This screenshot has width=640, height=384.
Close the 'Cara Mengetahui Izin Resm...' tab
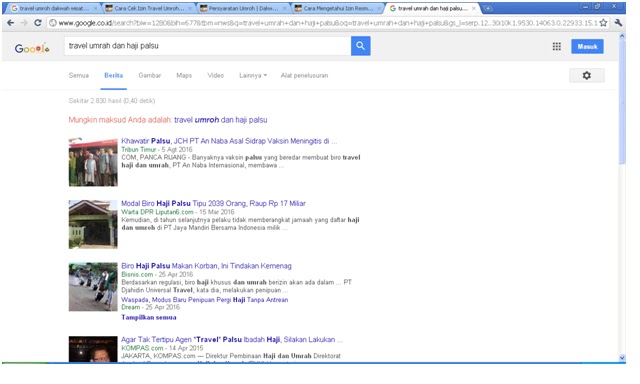click(379, 8)
